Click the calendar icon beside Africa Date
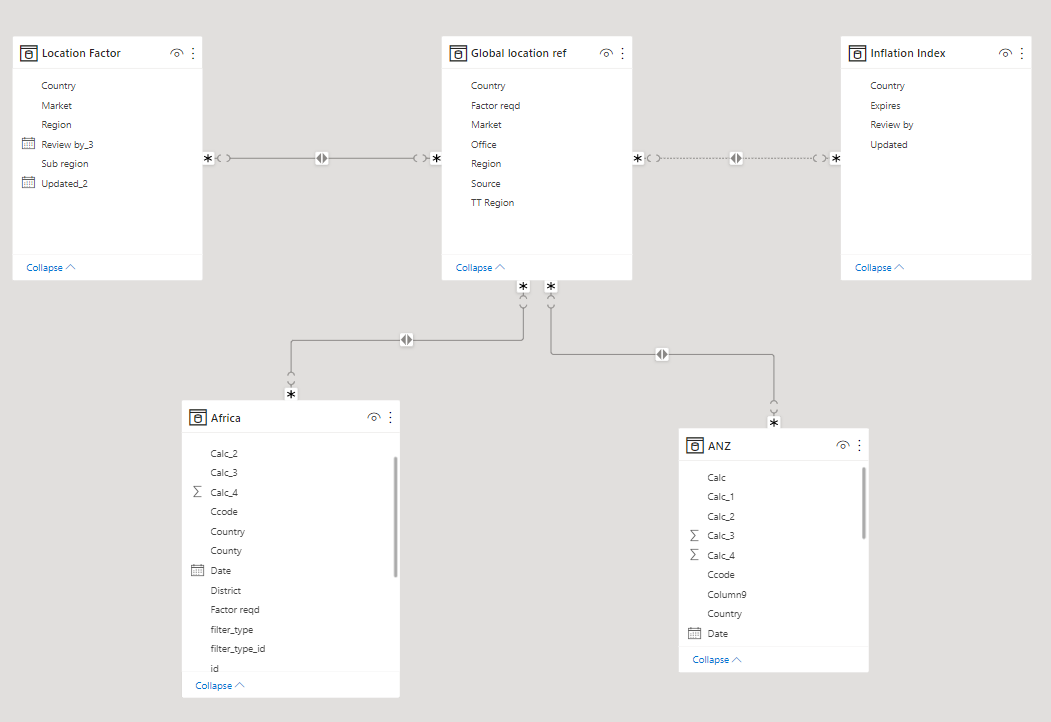 (x=197, y=570)
